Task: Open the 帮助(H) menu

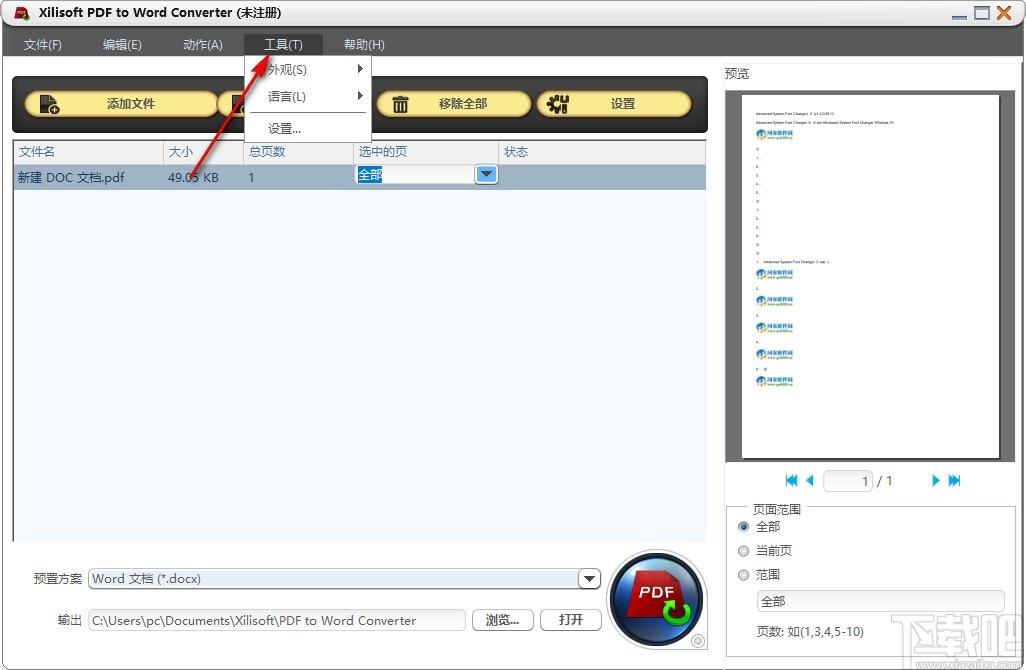Action: [364, 44]
